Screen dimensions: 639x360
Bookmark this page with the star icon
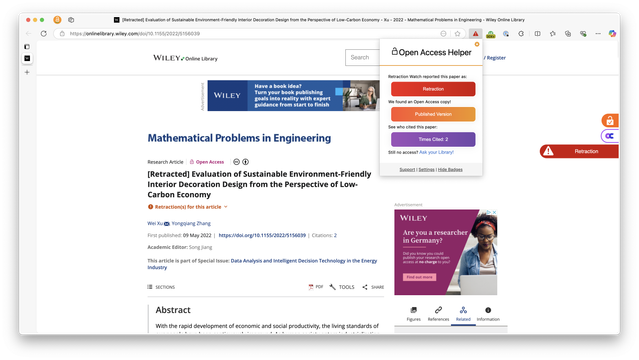[458, 34]
